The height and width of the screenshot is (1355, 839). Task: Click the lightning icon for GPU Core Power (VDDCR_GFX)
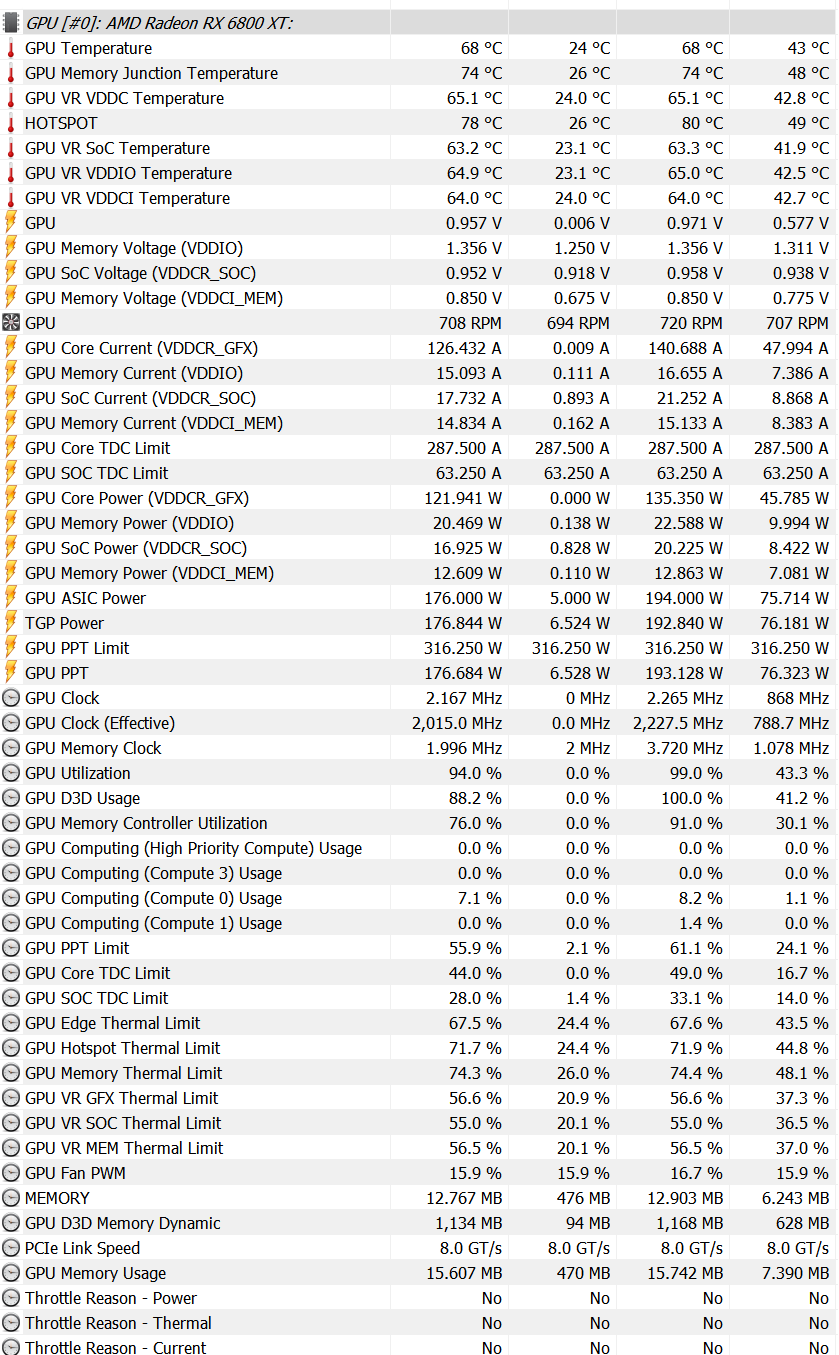coord(11,498)
